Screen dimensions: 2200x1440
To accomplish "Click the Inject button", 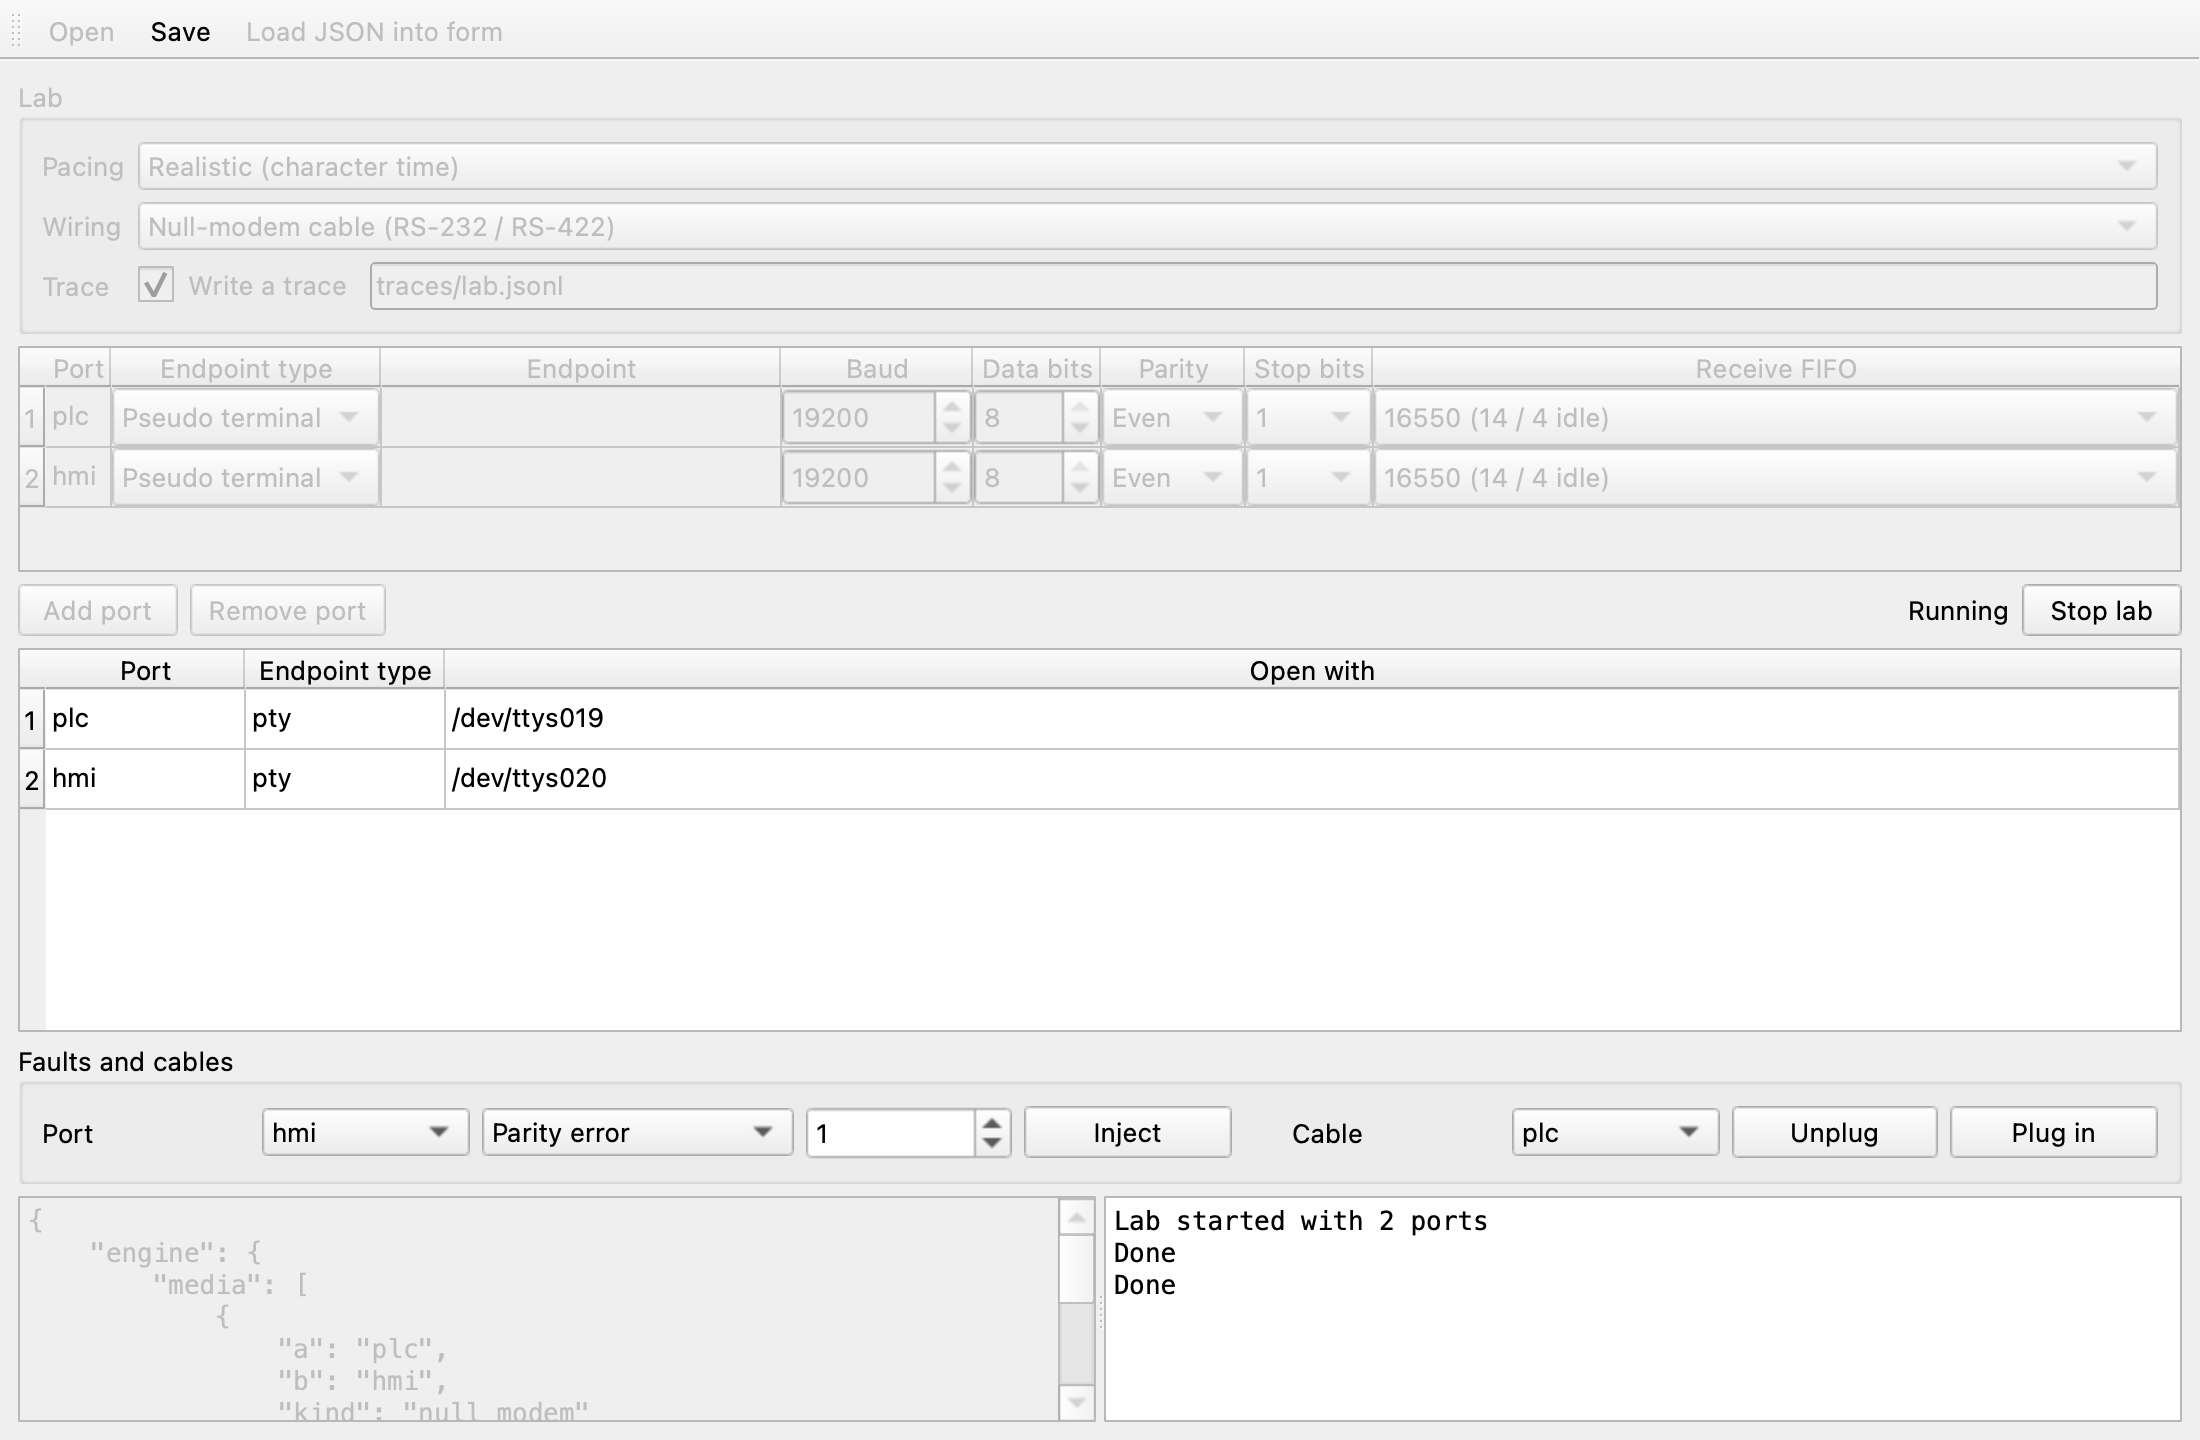I will pos(1127,1133).
